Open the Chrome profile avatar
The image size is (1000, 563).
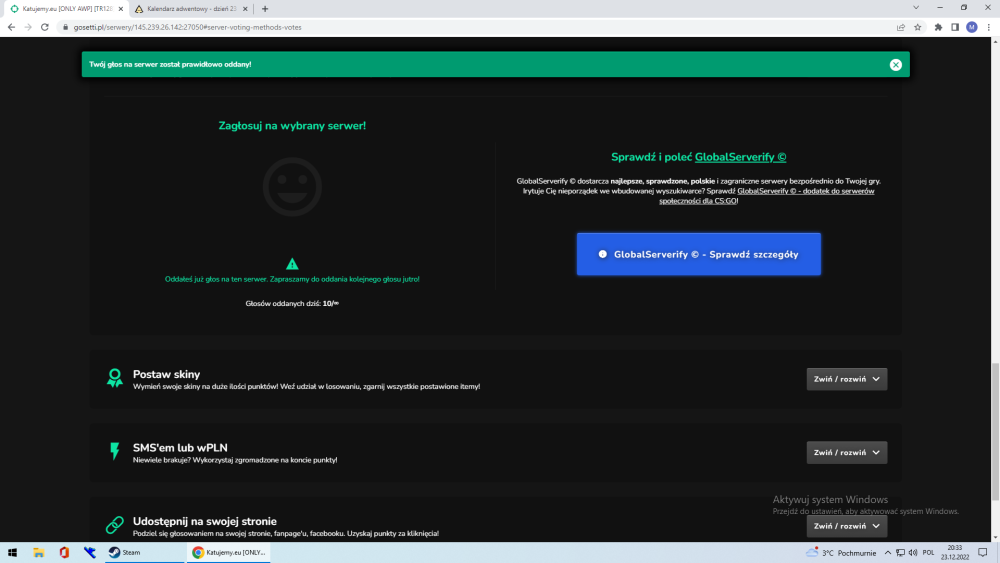coord(971,27)
